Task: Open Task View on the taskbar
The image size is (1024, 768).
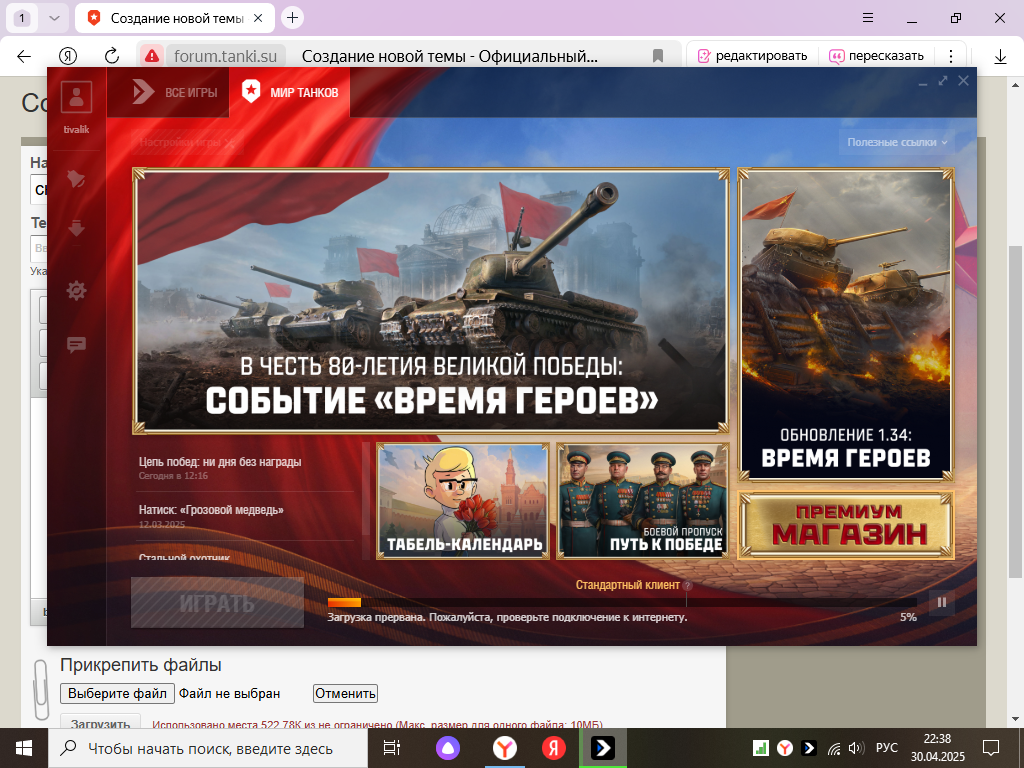Action: (392, 748)
